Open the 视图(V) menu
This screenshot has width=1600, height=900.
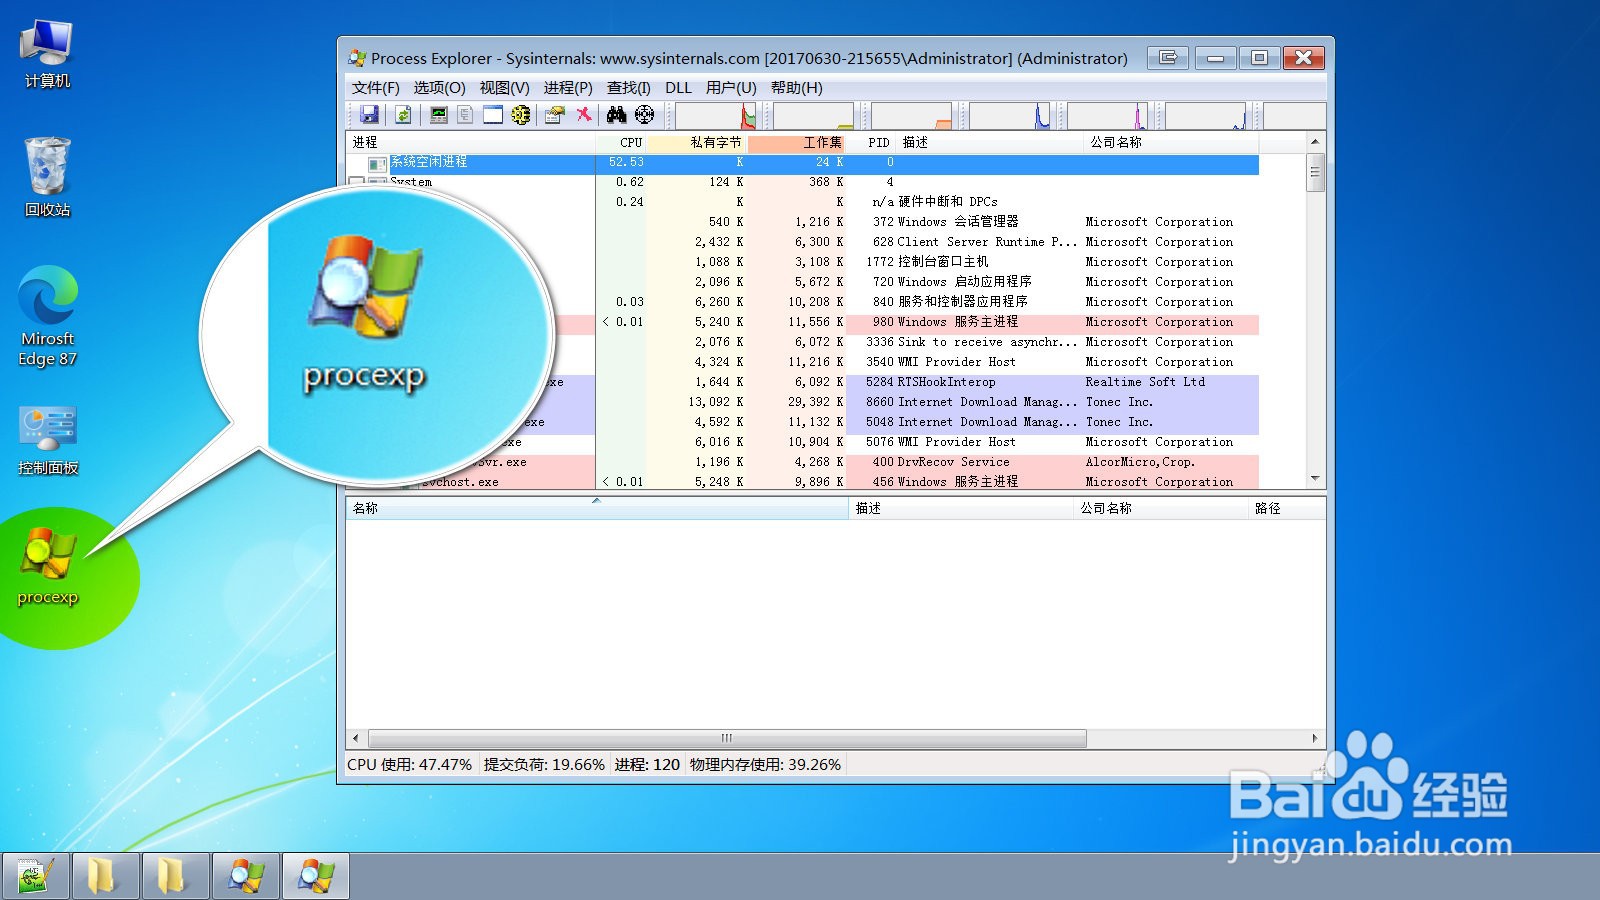point(504,88)
